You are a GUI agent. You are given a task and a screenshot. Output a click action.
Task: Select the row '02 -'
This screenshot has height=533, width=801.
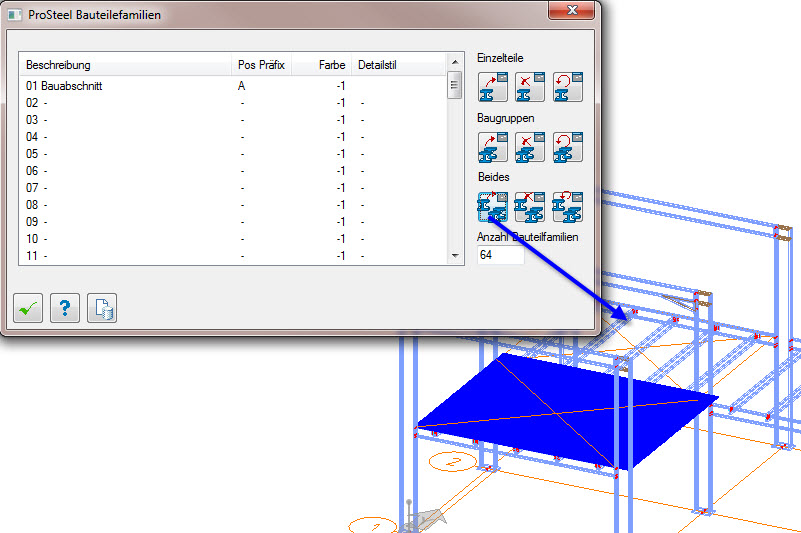click(x=232, y=103)
